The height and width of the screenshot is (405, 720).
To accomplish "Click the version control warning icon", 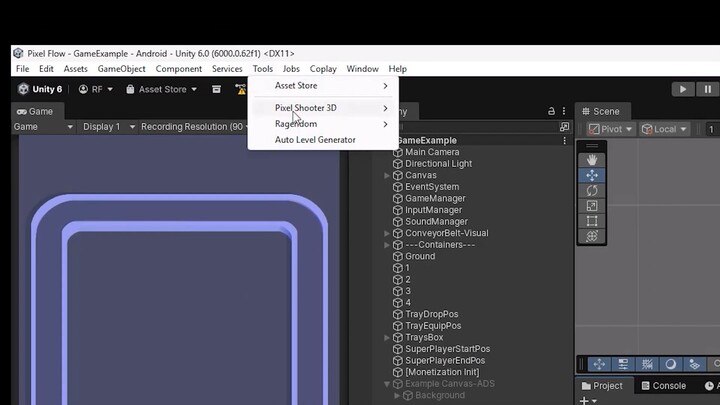I will point(241,89).
